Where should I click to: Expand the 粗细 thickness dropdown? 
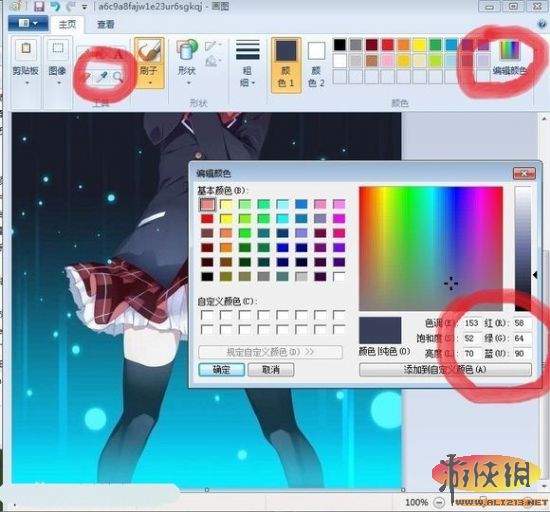point(248,77)
